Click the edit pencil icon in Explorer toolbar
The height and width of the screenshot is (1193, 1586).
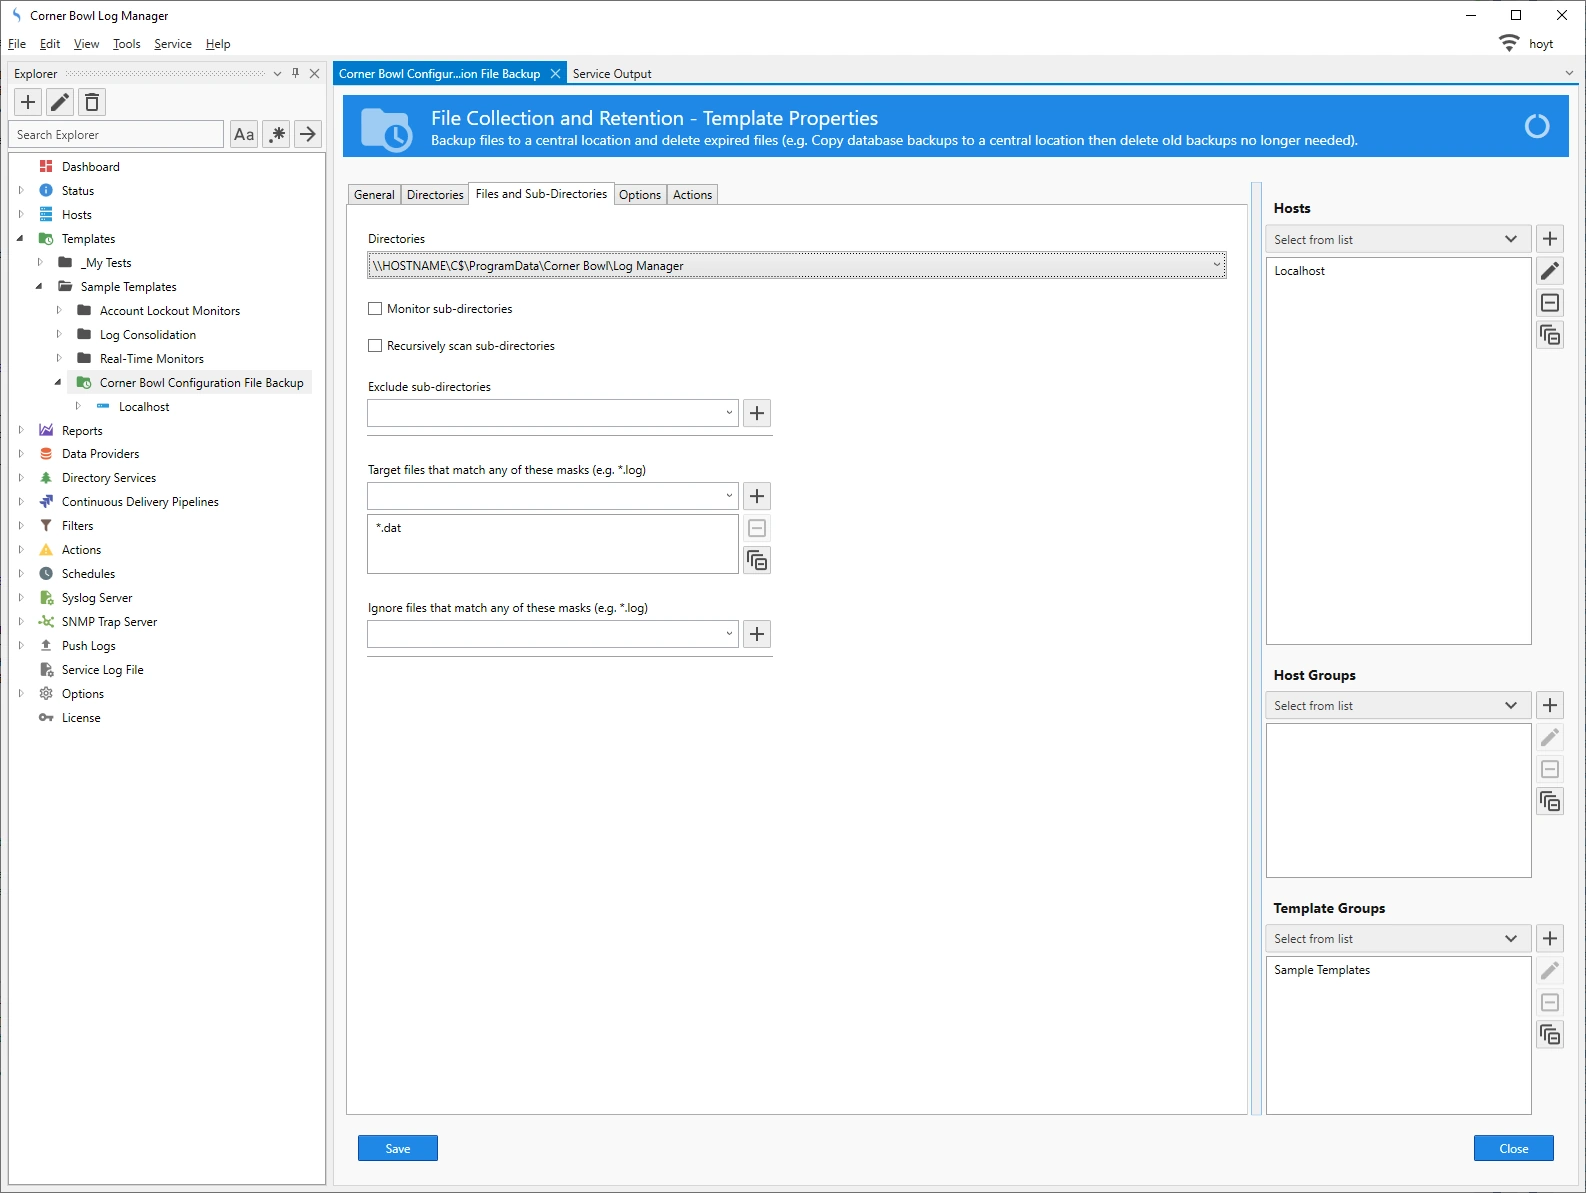(60, 102)
